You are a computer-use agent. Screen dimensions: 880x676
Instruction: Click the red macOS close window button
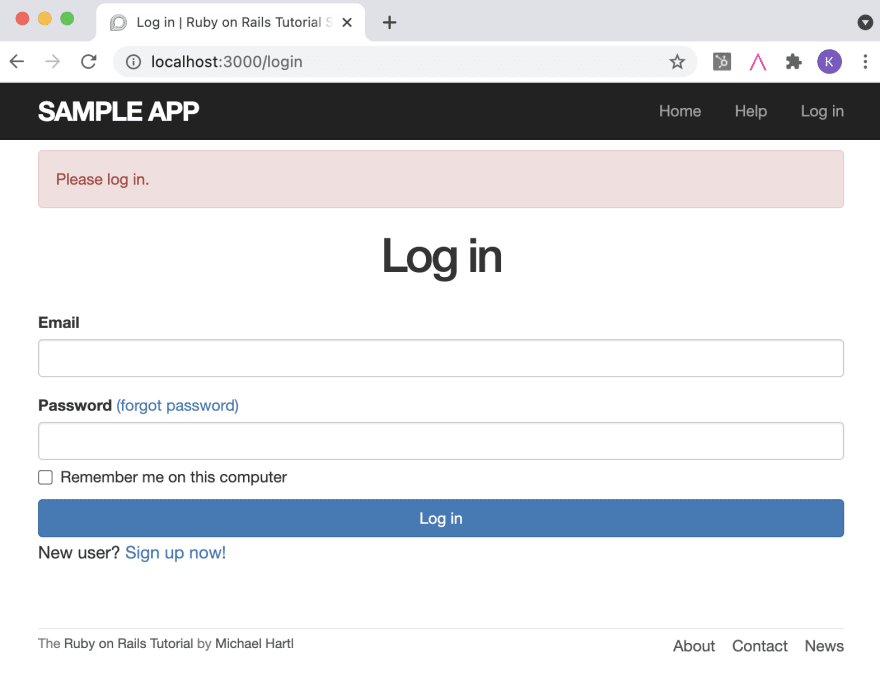[x=22, y=19]
